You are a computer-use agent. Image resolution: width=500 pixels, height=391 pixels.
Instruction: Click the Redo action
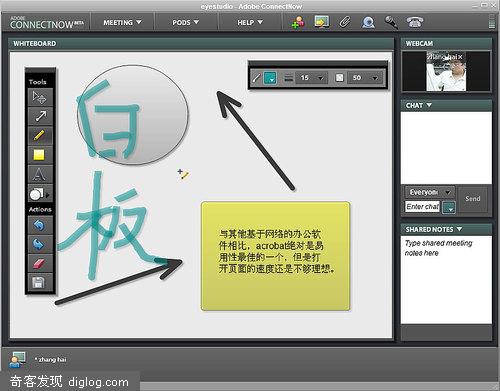point(40,244)
